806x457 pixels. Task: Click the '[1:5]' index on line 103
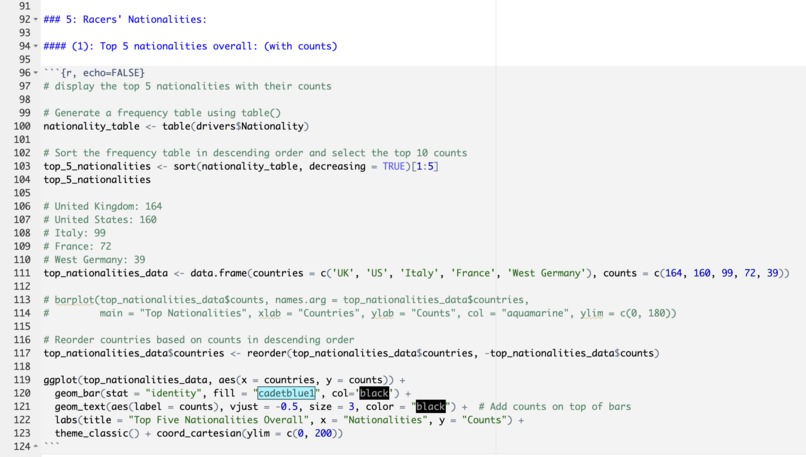pyautogui.click(x=425, y=167)
